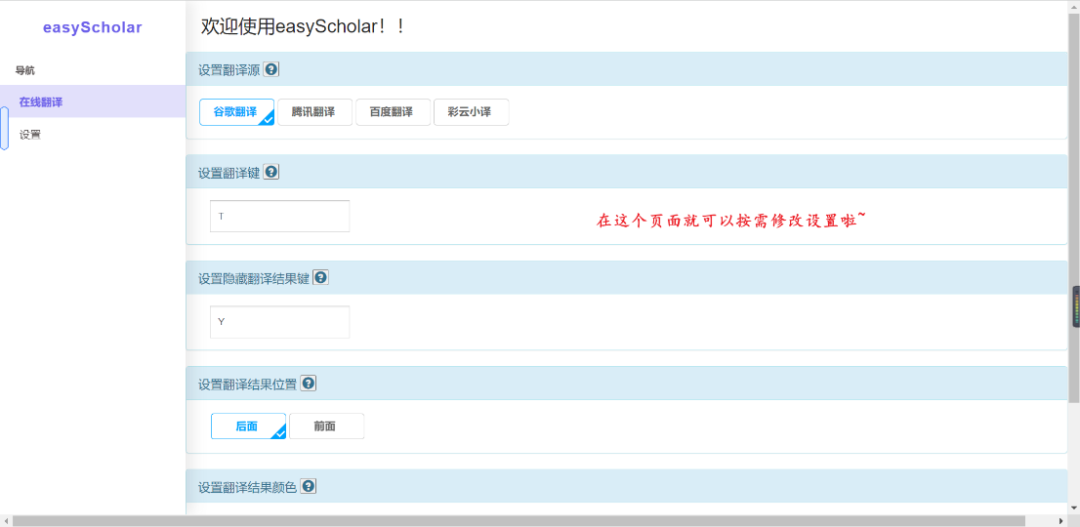Viewport: 1080px width, 527px height.
Task: Select 谷歌翻译 as translation source
Action: point(236,112)
